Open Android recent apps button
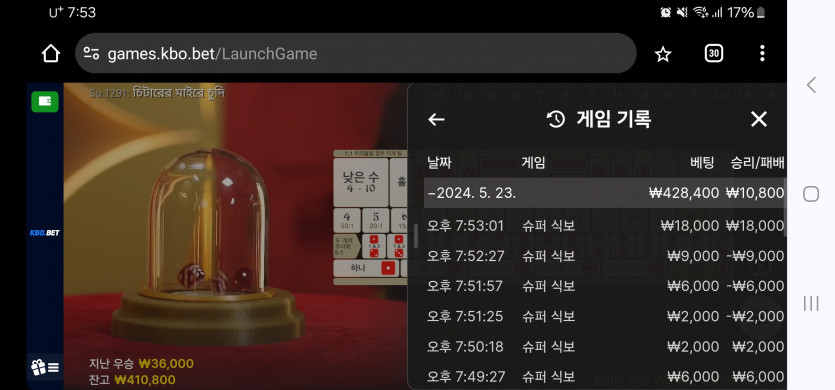Viewport: 835px width, 390px height. tap(811, 304)
